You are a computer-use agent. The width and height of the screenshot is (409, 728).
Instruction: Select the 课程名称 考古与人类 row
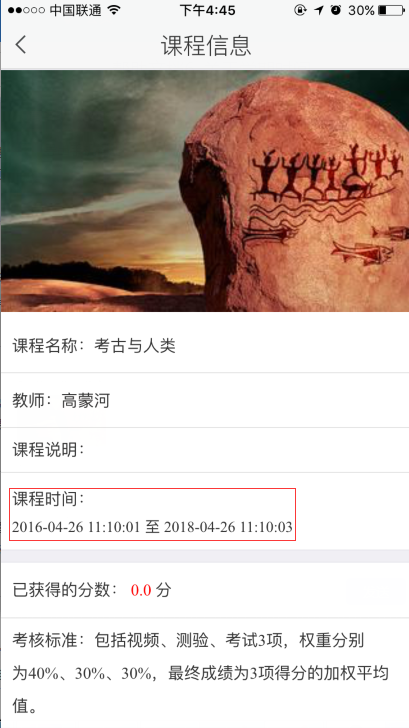205,346
